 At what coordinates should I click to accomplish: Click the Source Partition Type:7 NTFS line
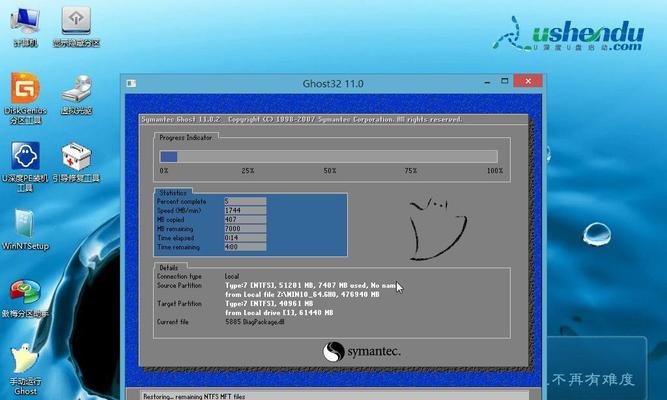(x=311, y=285)
